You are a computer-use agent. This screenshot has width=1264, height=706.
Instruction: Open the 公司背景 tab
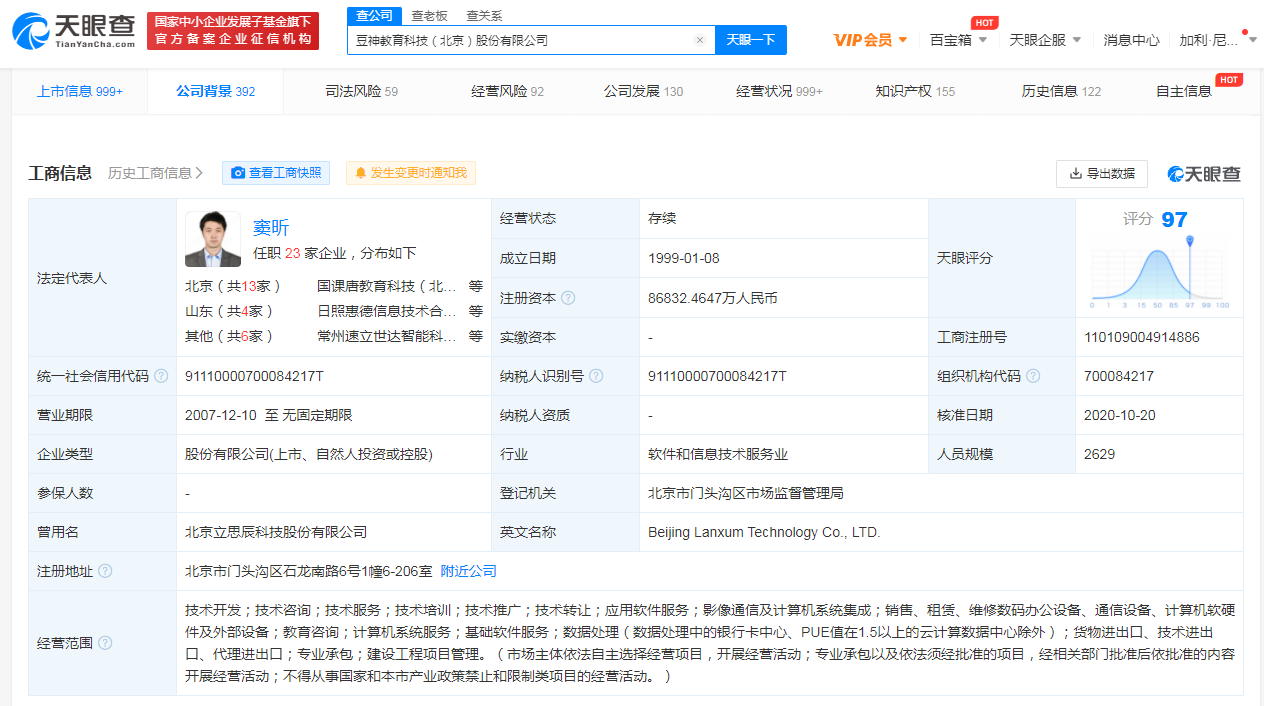pos(215,91)
